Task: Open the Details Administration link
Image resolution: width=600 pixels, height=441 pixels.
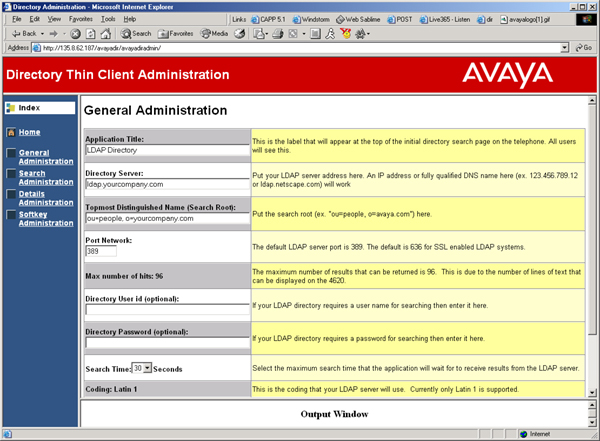Action: pyautogui.click(x=46, y=198)
